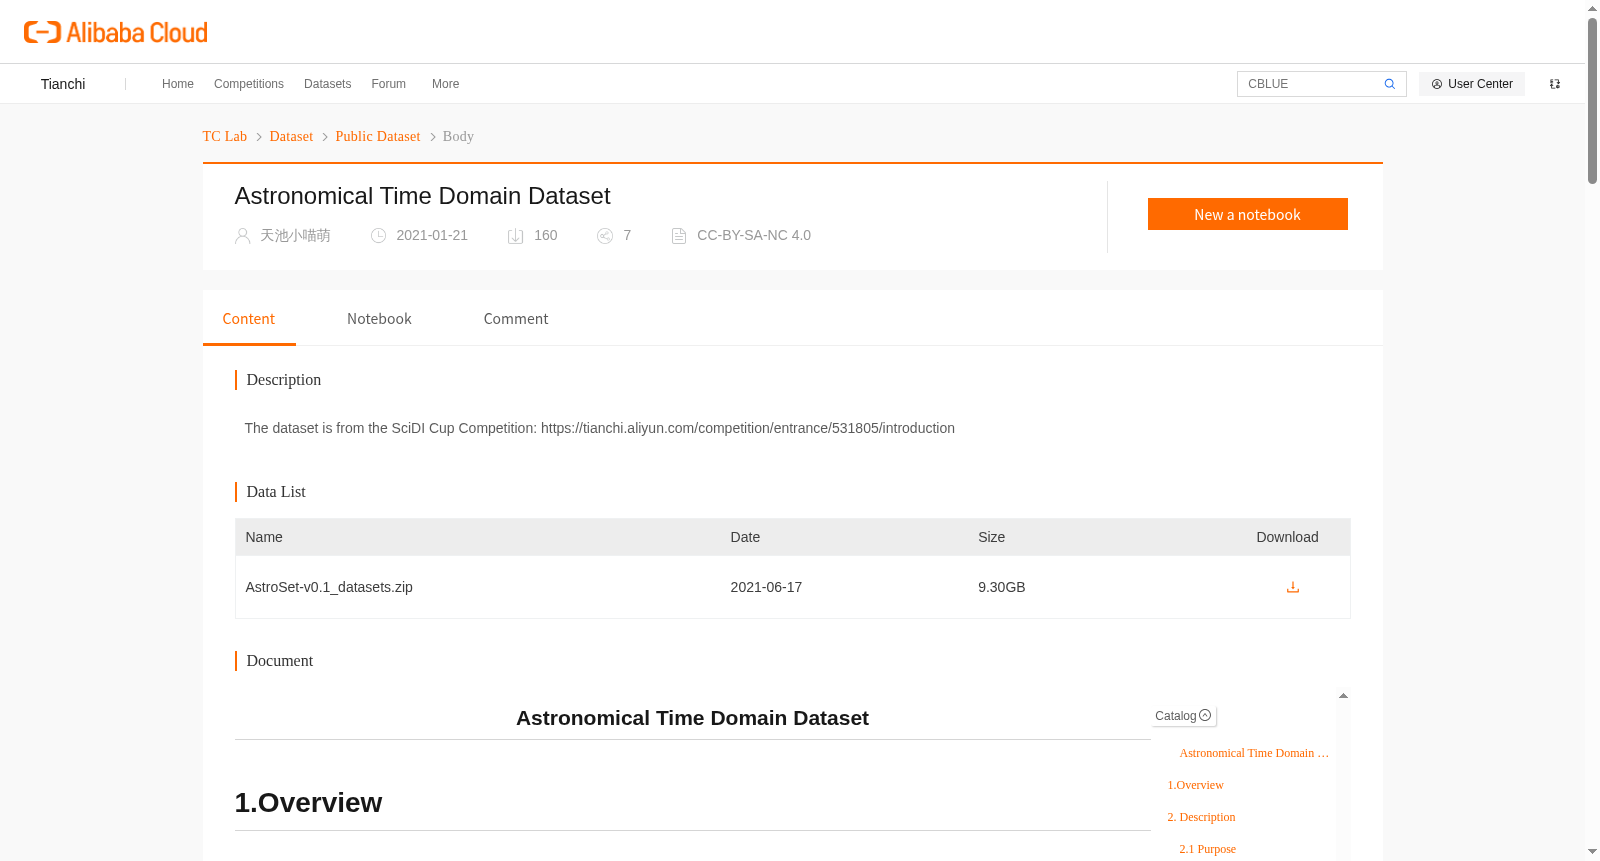Viewport: 1600px width, 861px height.
Task: Click the clock date icon
Action: (378, 236)
